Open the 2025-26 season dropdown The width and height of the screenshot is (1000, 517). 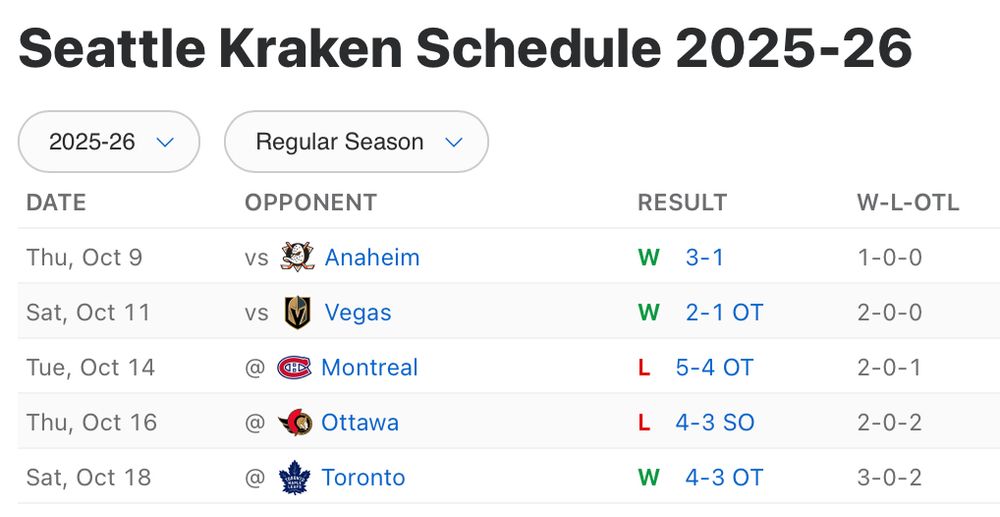[109, 142]
